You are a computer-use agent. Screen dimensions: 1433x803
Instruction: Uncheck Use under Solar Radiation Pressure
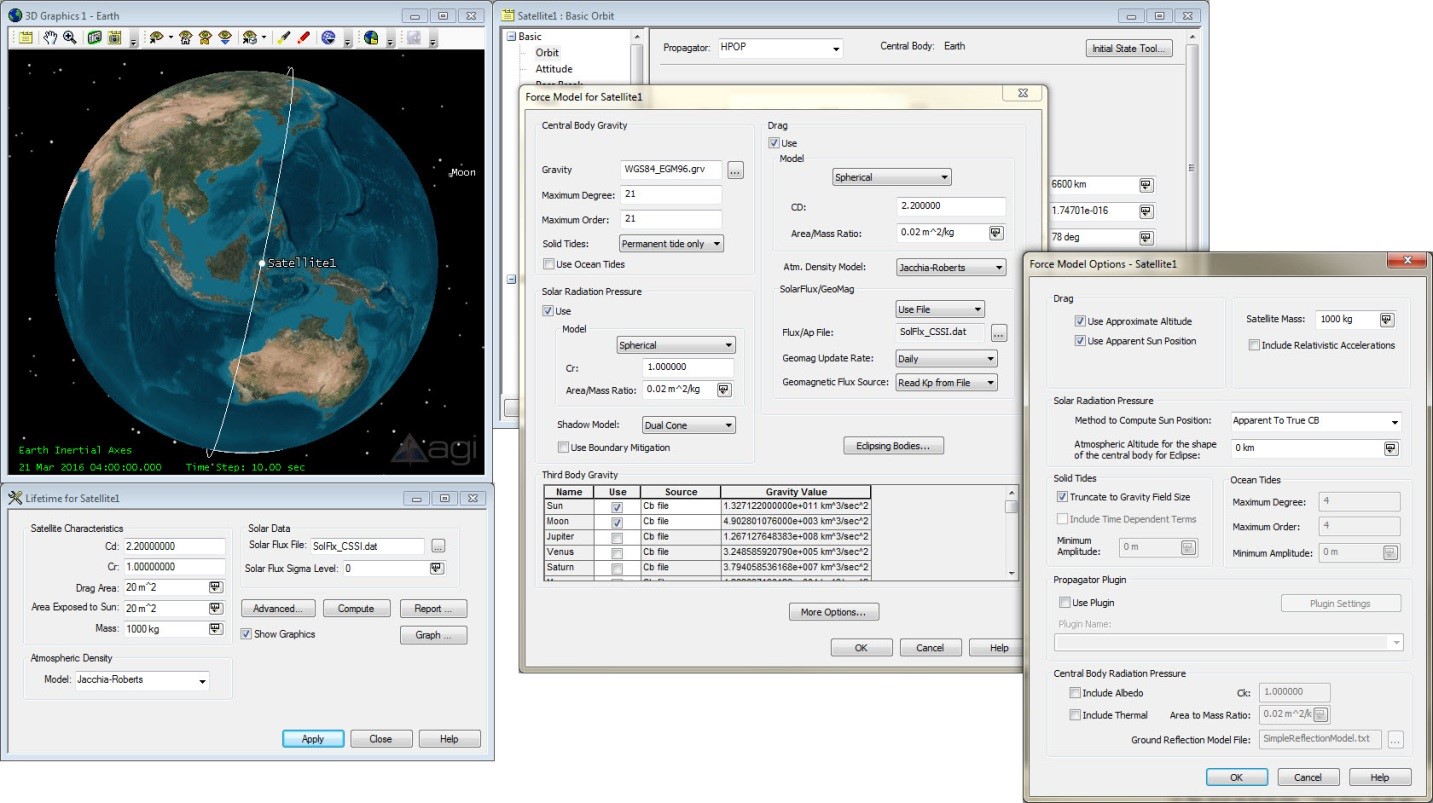click(x=548, y=311)
